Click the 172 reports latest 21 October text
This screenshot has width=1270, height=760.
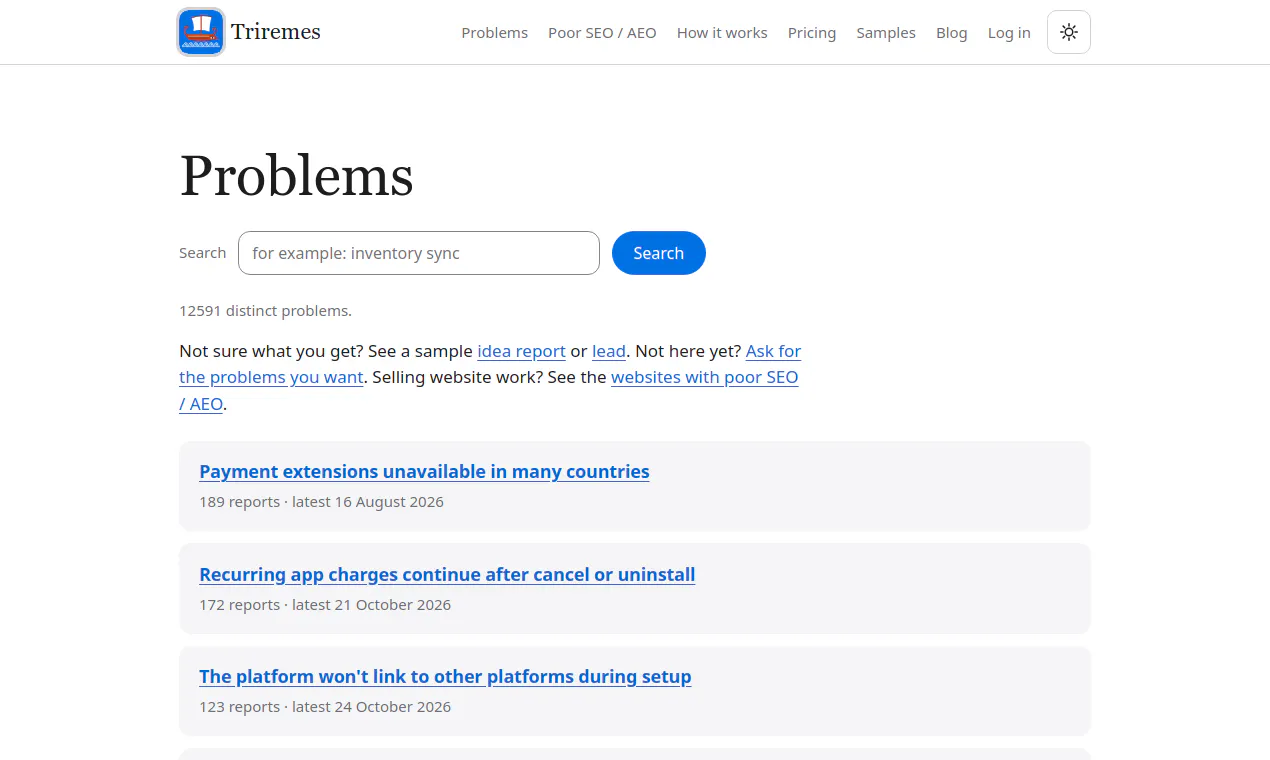pos(325,605)
